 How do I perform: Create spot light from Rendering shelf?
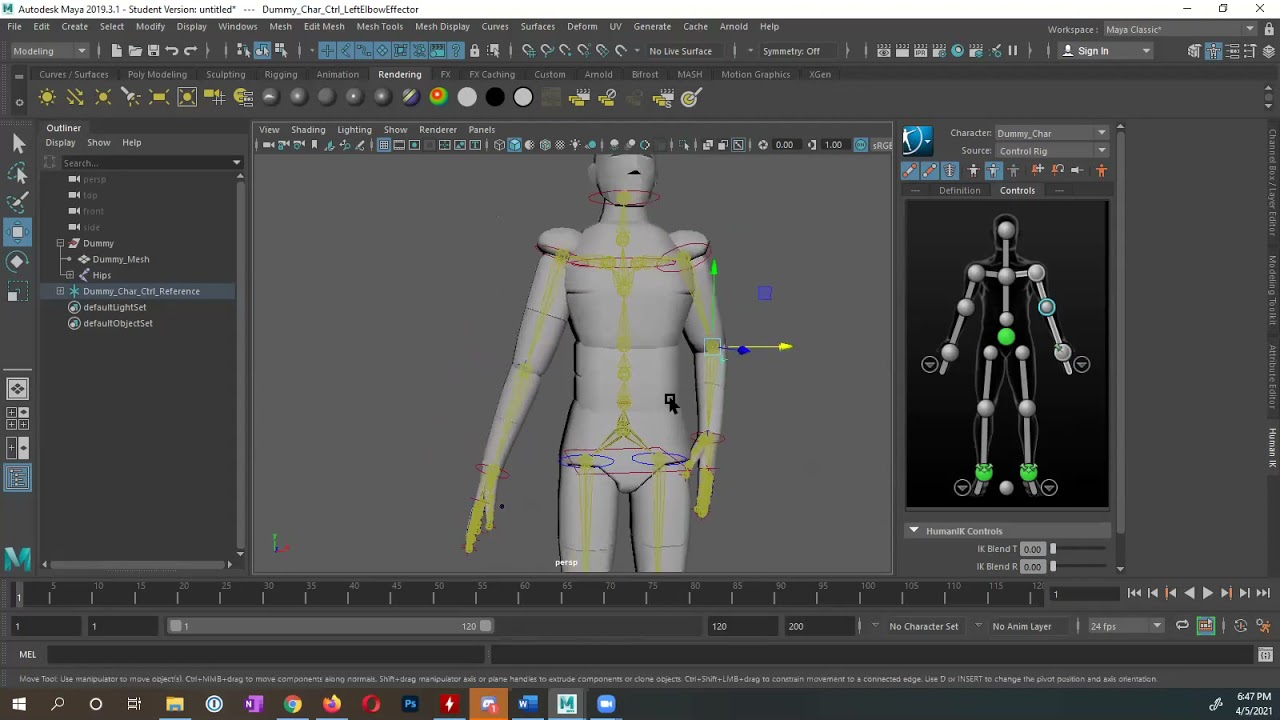(131, 97)
